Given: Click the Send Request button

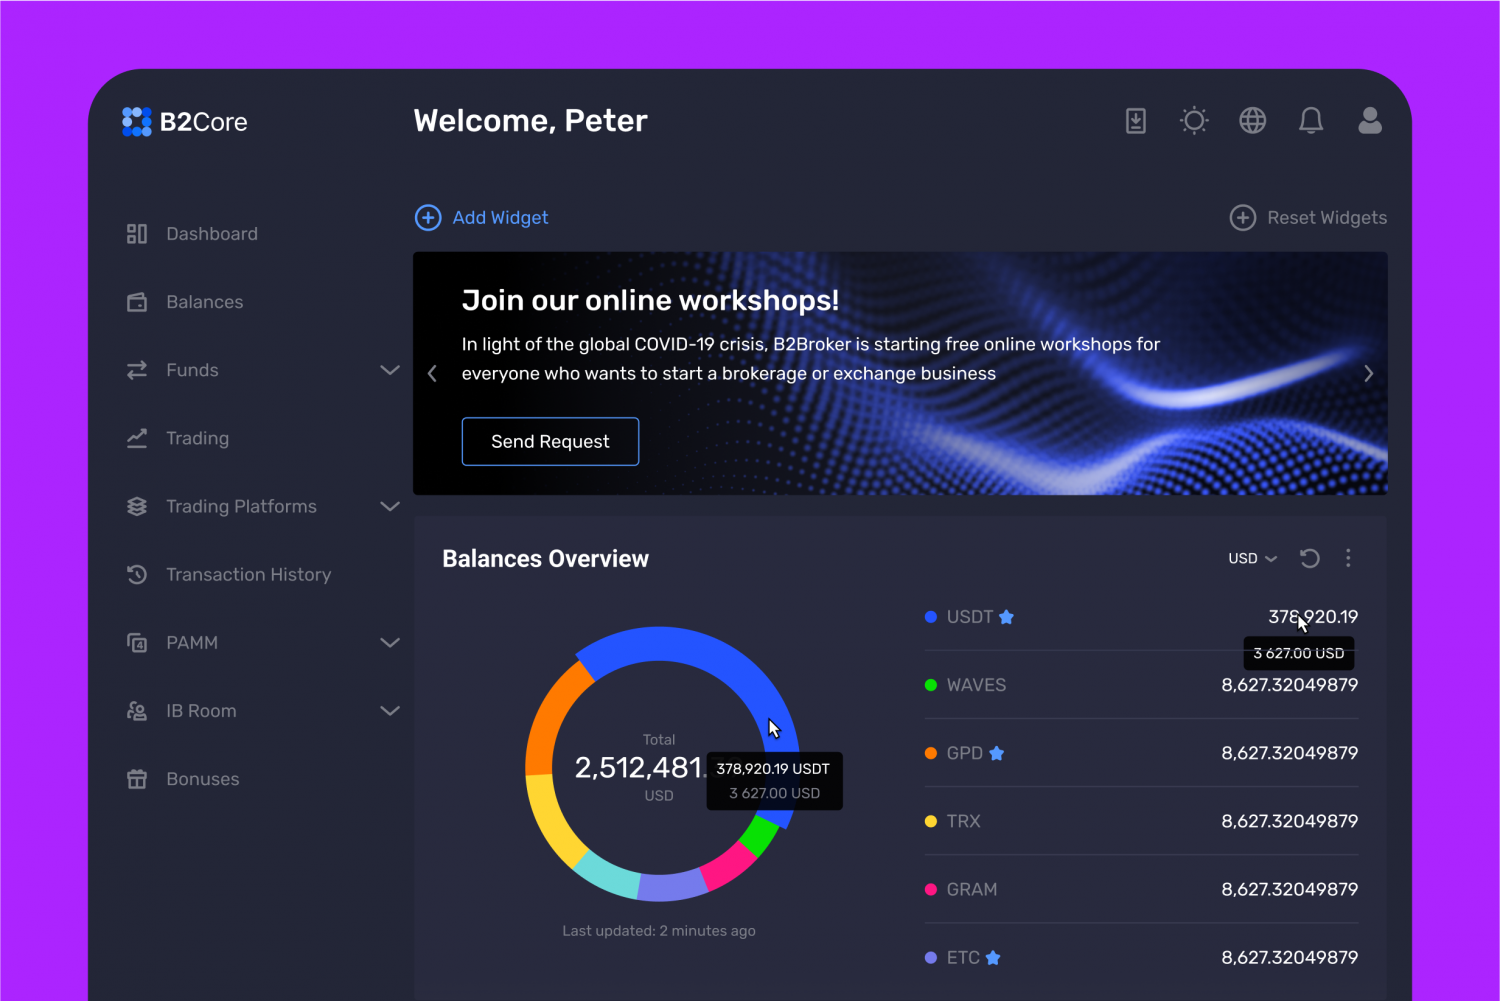Looking at the screenshot, I should [550, 442].
